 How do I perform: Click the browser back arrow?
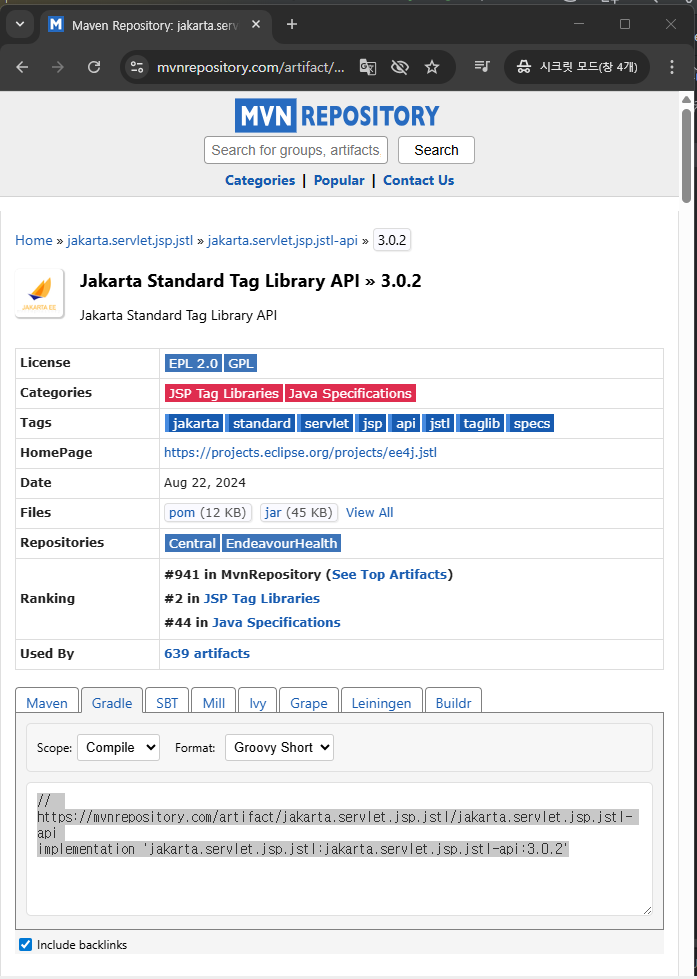[x=22, y=67]
